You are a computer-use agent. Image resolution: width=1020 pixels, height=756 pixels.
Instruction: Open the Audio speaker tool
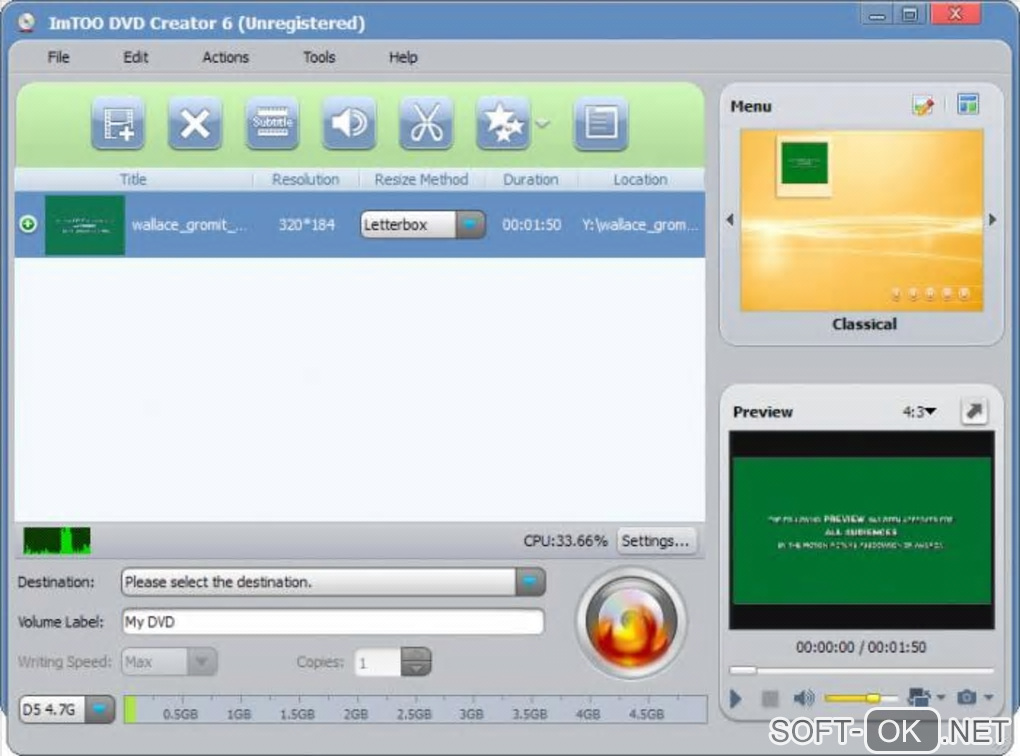pos(349,124)
